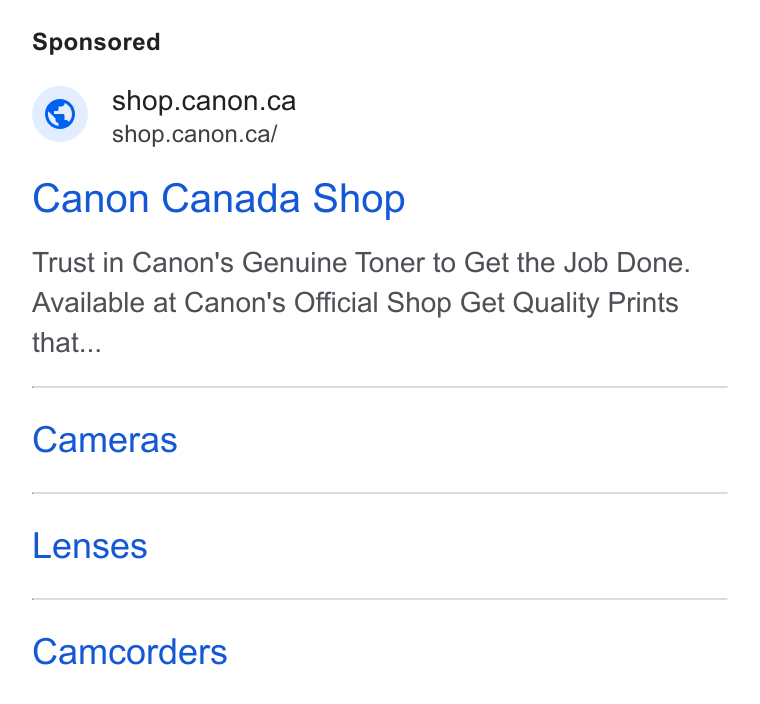Go to the Camcorders sitelink

tap(130, 652)
